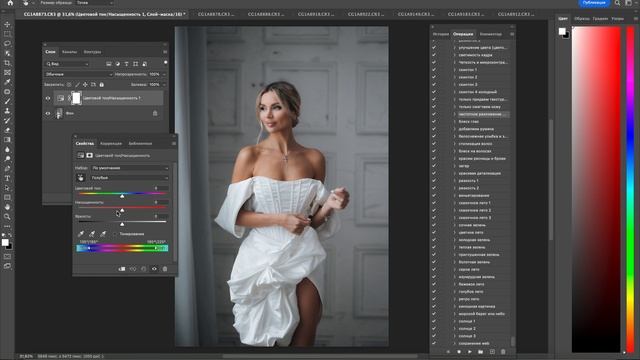Click the Lightness slider handle
640x360 pixels.
click(122, 224)
